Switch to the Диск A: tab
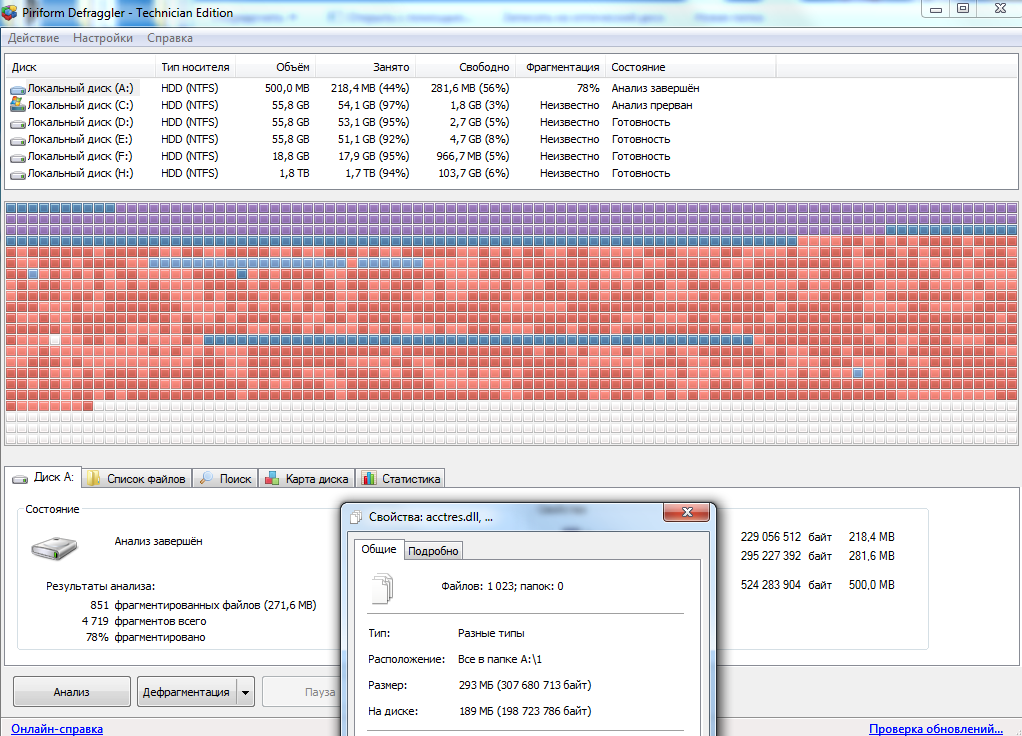 tap(43, 477)
